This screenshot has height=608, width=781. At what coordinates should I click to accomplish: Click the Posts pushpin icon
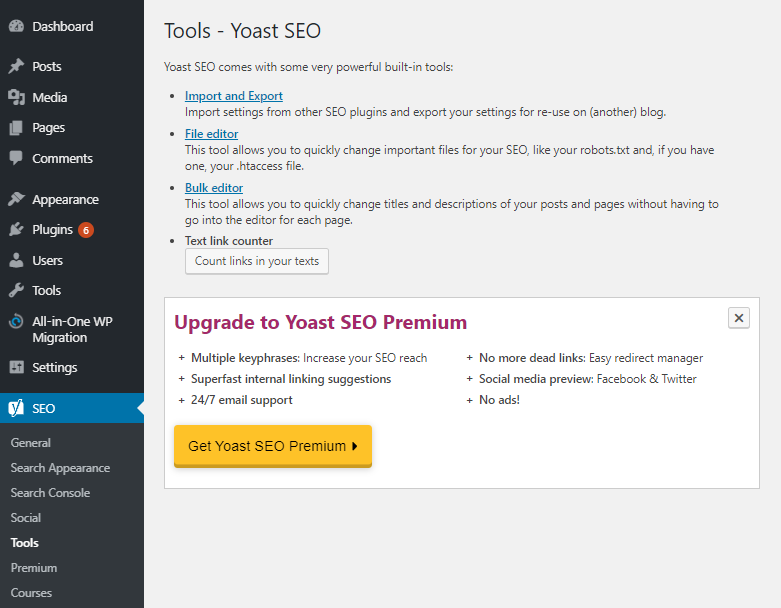coord(16,66)
